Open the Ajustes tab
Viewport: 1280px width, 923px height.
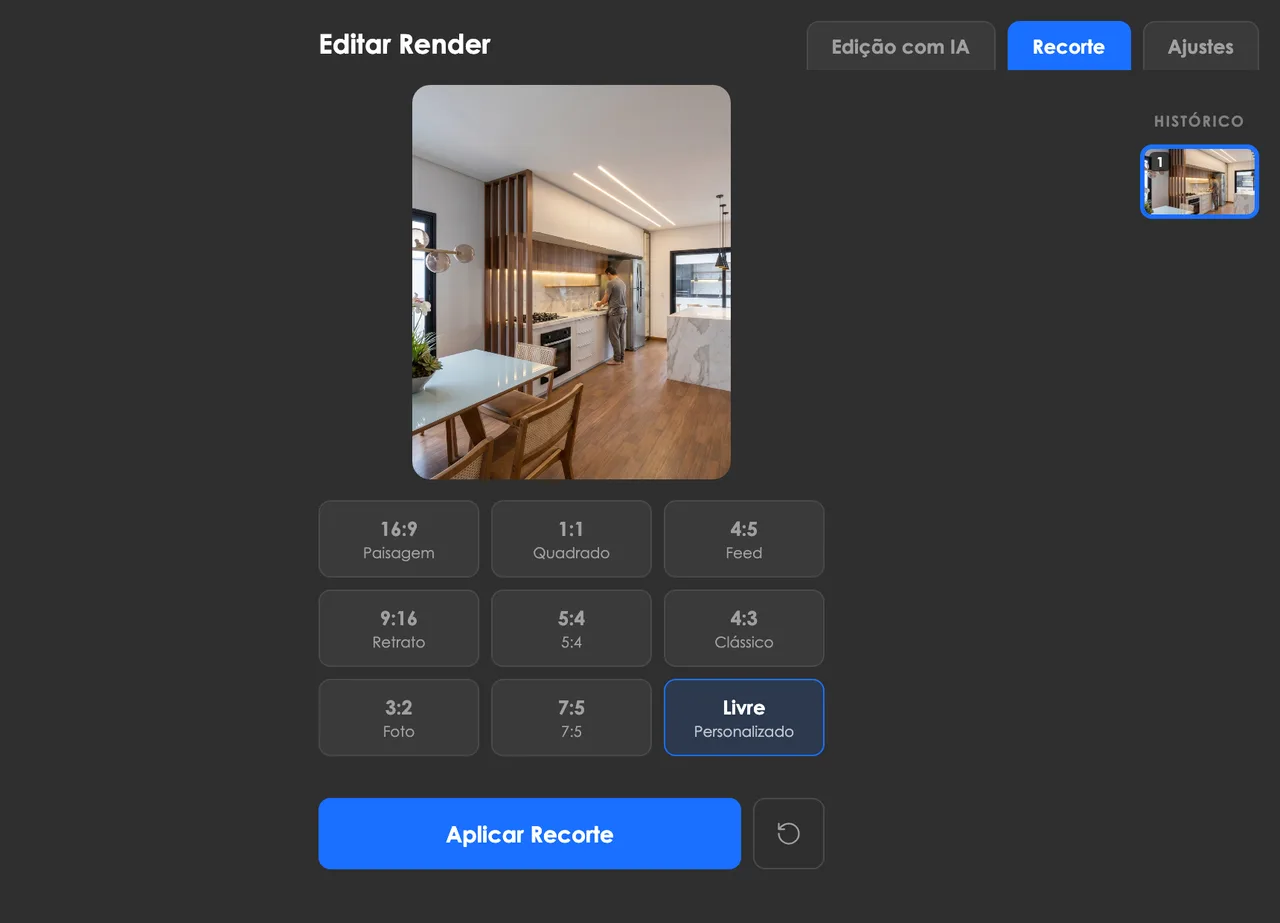[x=1200, y=46]
